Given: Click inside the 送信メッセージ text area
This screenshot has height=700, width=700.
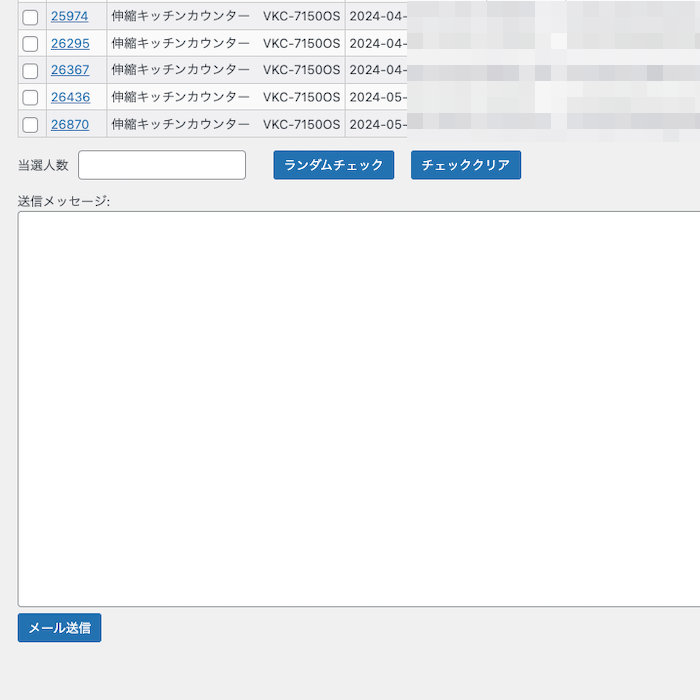Looking at the screenshot, I should (x=360, y=408).
